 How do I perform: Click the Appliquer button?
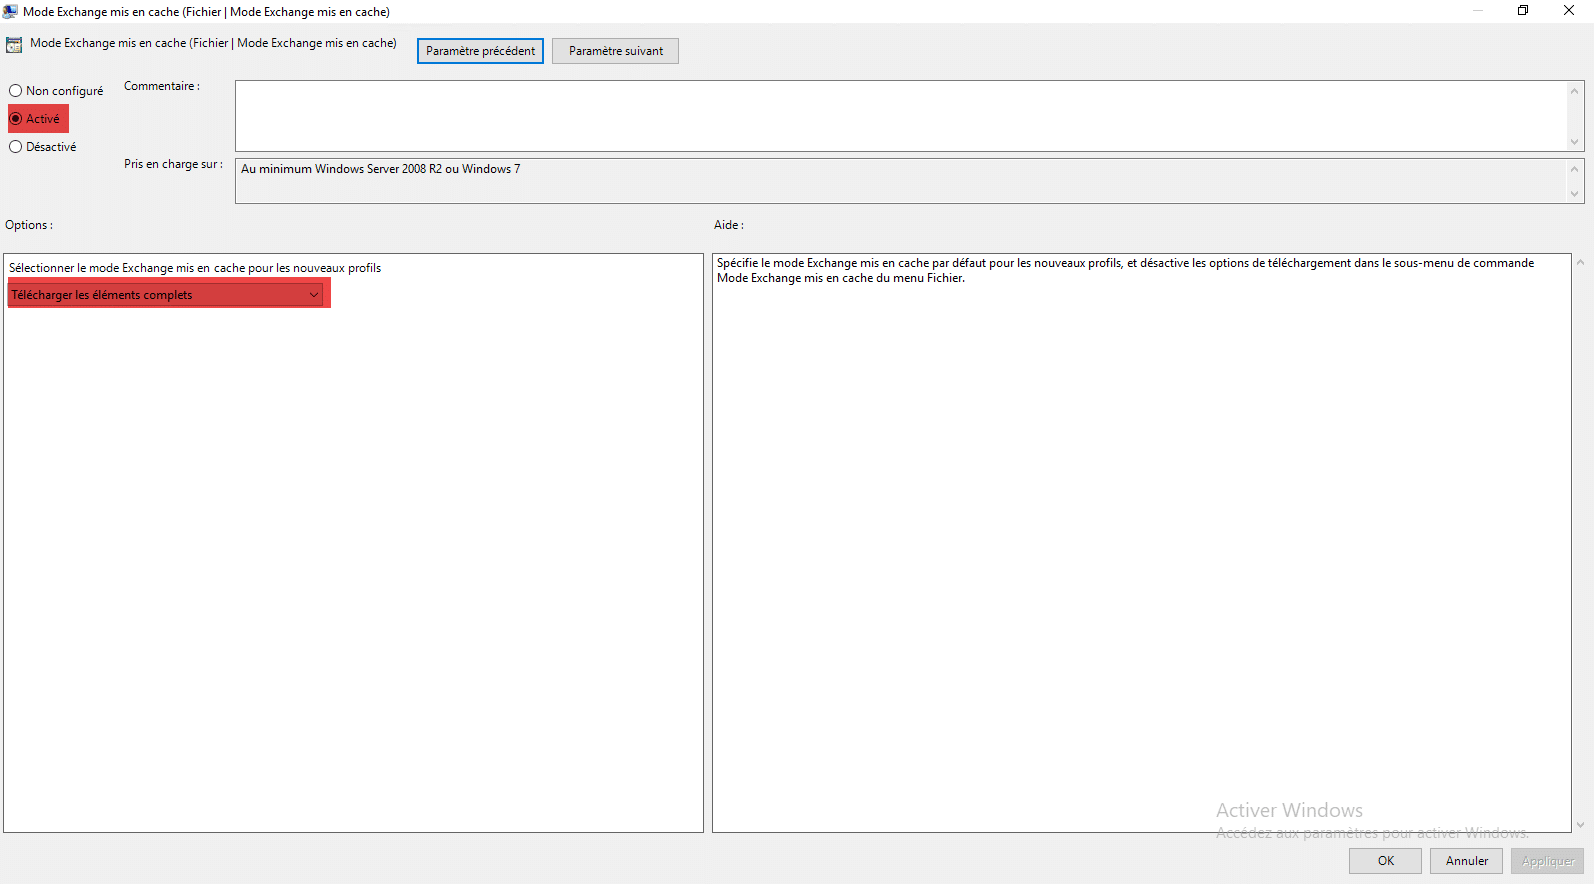coord(1547,861)
